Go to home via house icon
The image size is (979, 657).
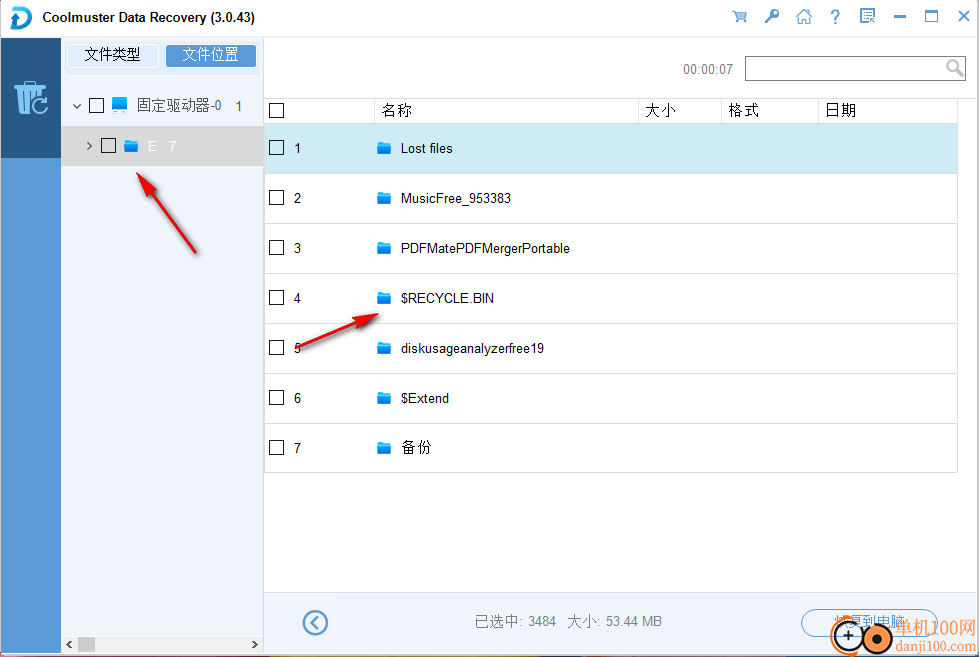tap(804, 17)
